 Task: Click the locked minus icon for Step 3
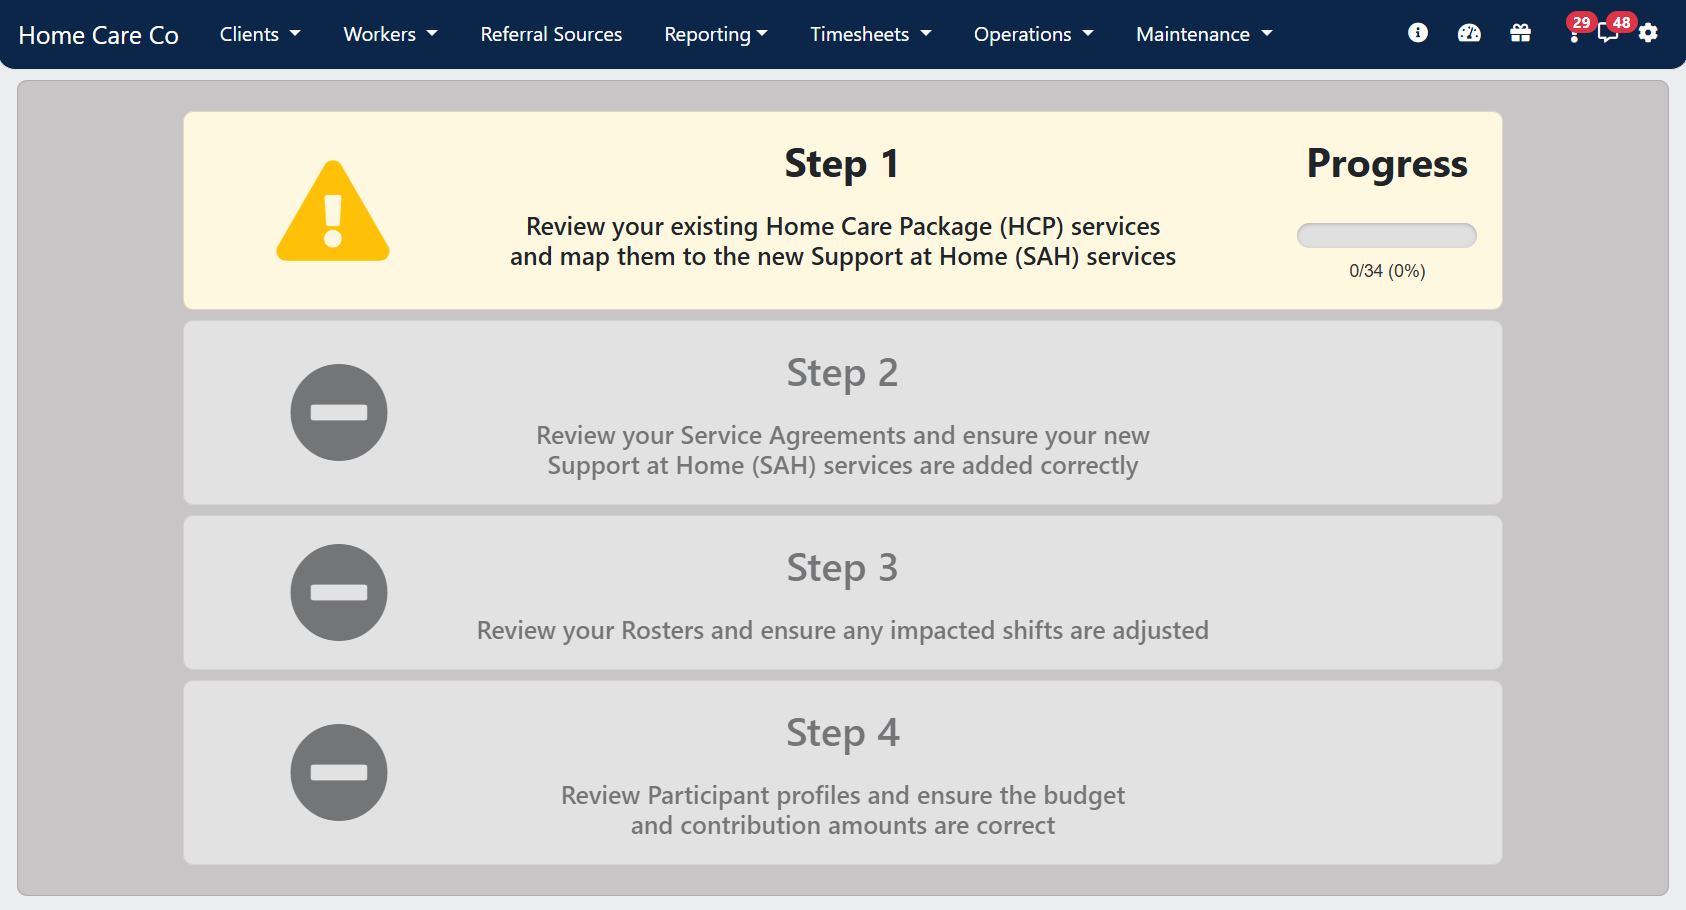pos(339,592)
